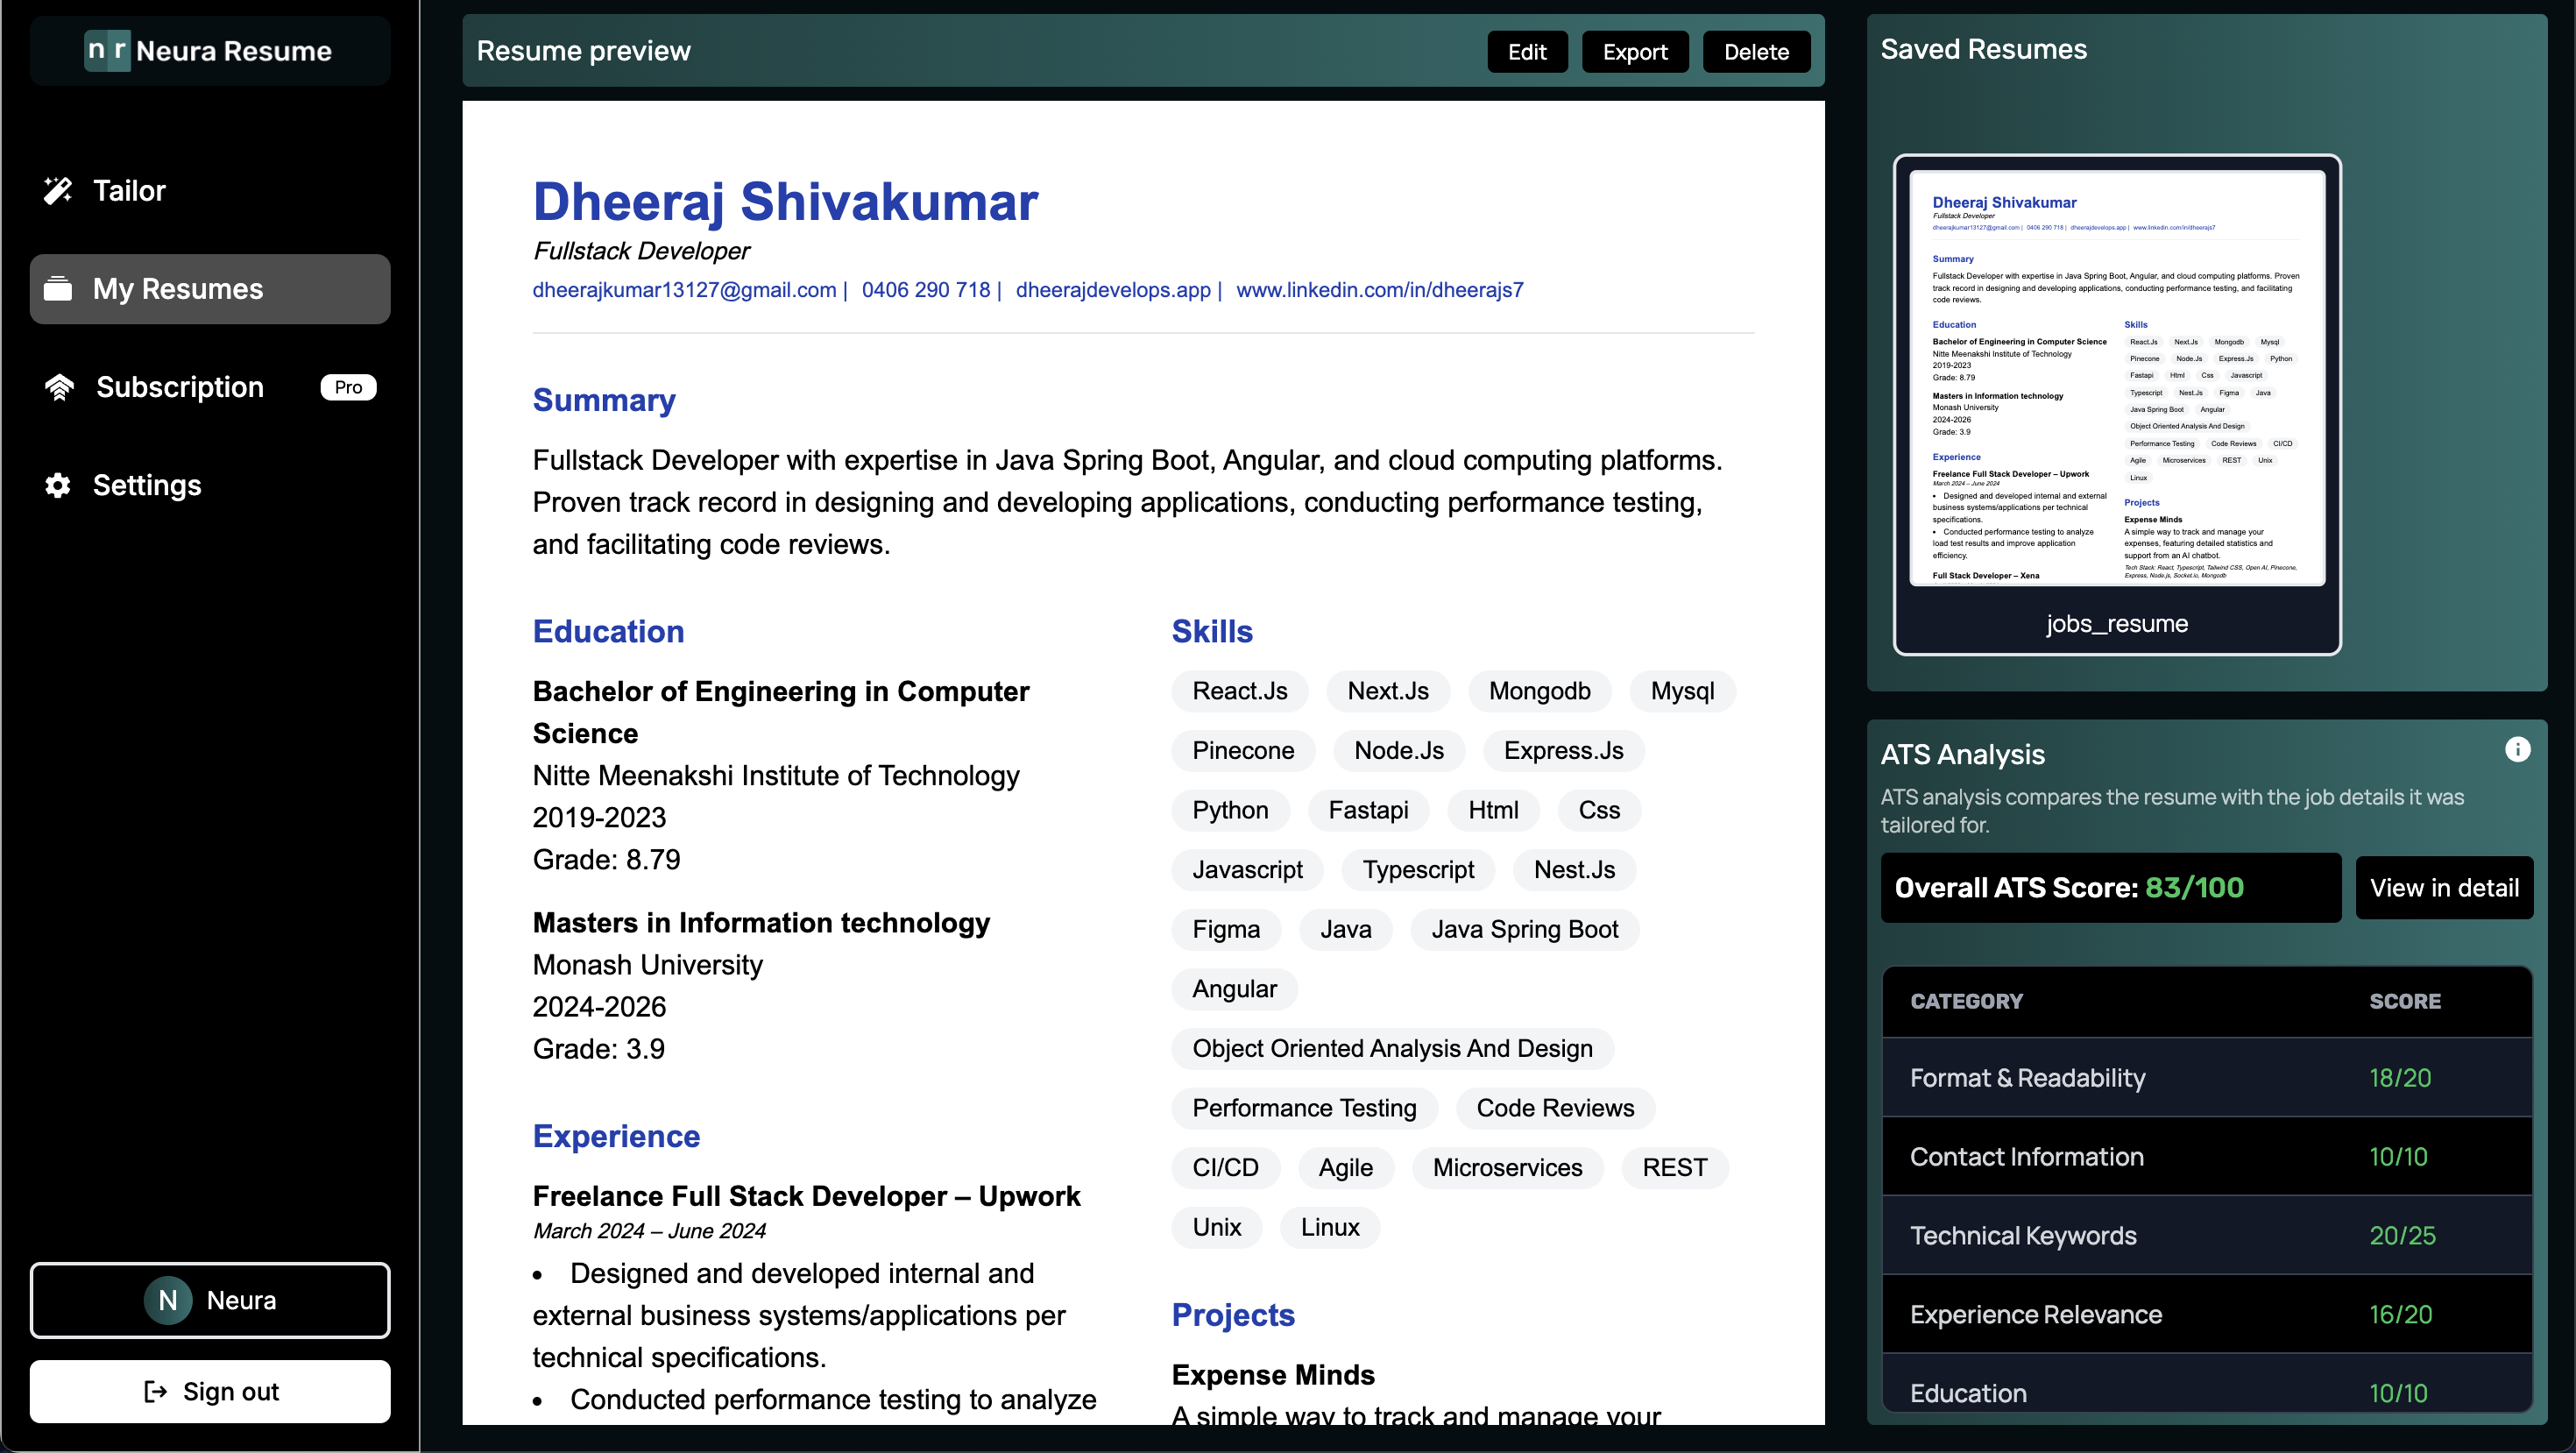
Task: Open the dheerajdevelops.app link
Action: tap(1112, 290)
